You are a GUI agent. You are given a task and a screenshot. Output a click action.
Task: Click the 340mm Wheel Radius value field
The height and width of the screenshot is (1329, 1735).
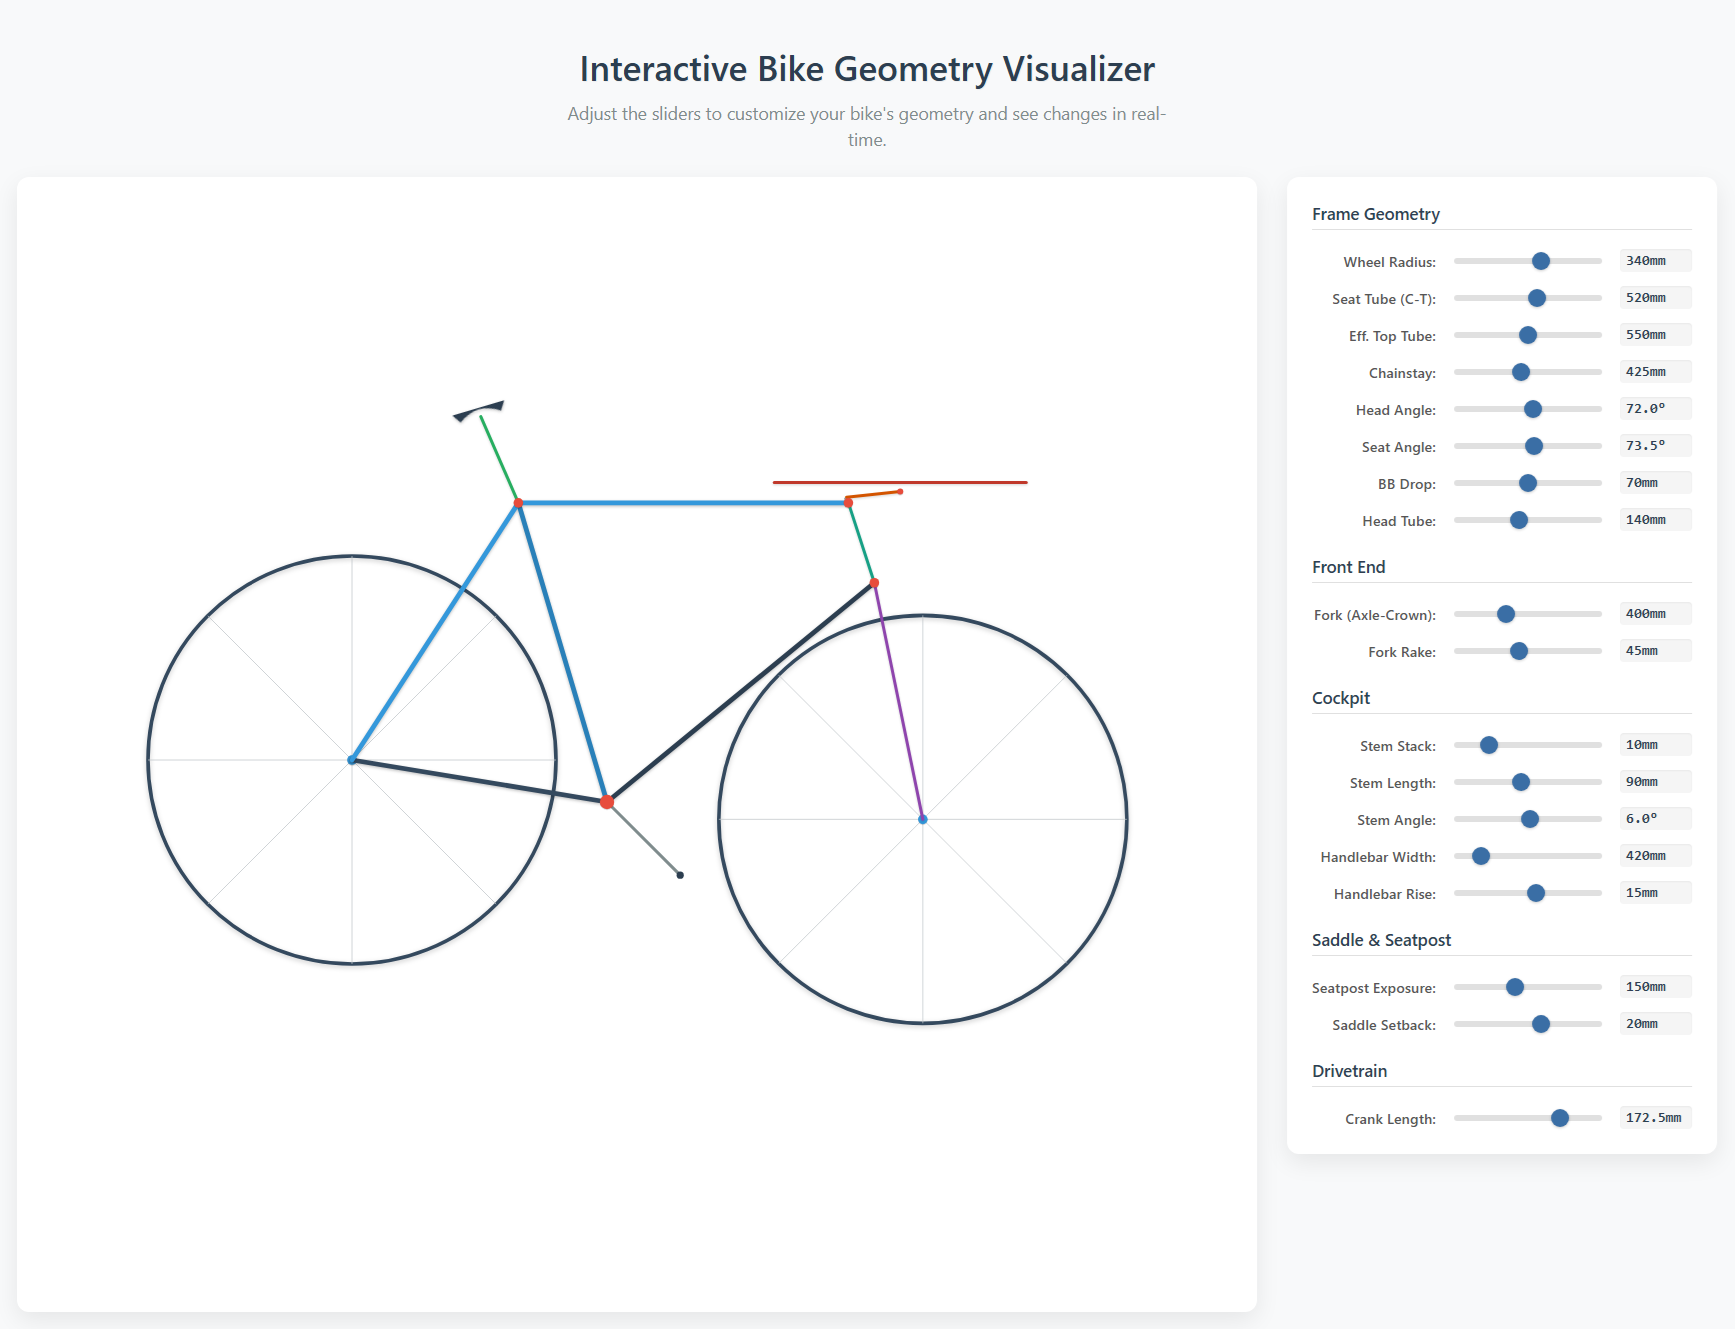[x=1655, y=261]
